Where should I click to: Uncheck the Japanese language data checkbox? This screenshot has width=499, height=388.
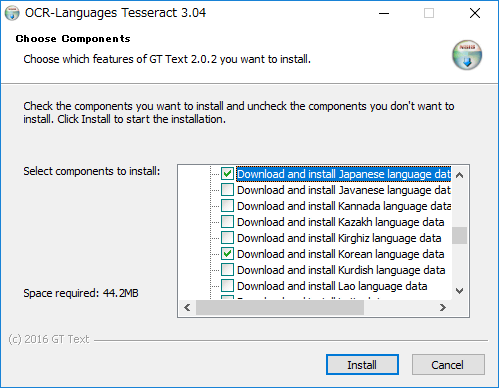[227, 174]
